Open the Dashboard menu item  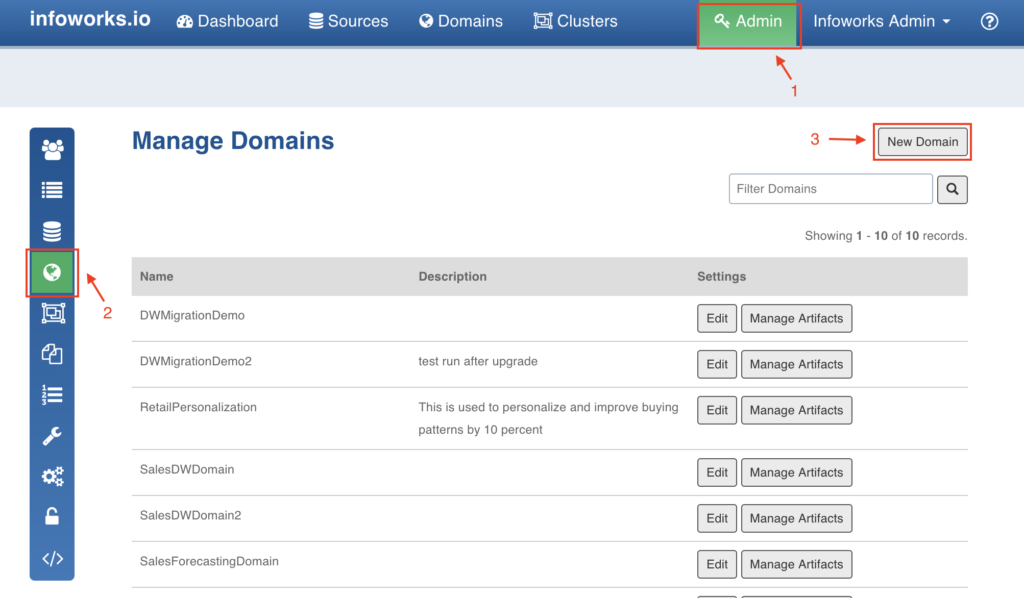227,22
